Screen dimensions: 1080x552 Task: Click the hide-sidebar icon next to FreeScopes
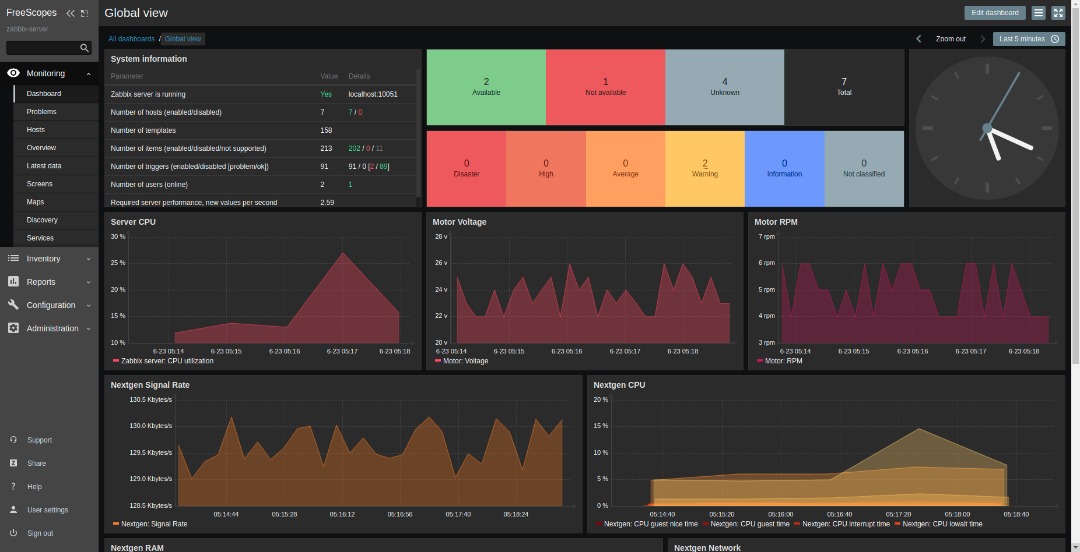tap(84, 13)
